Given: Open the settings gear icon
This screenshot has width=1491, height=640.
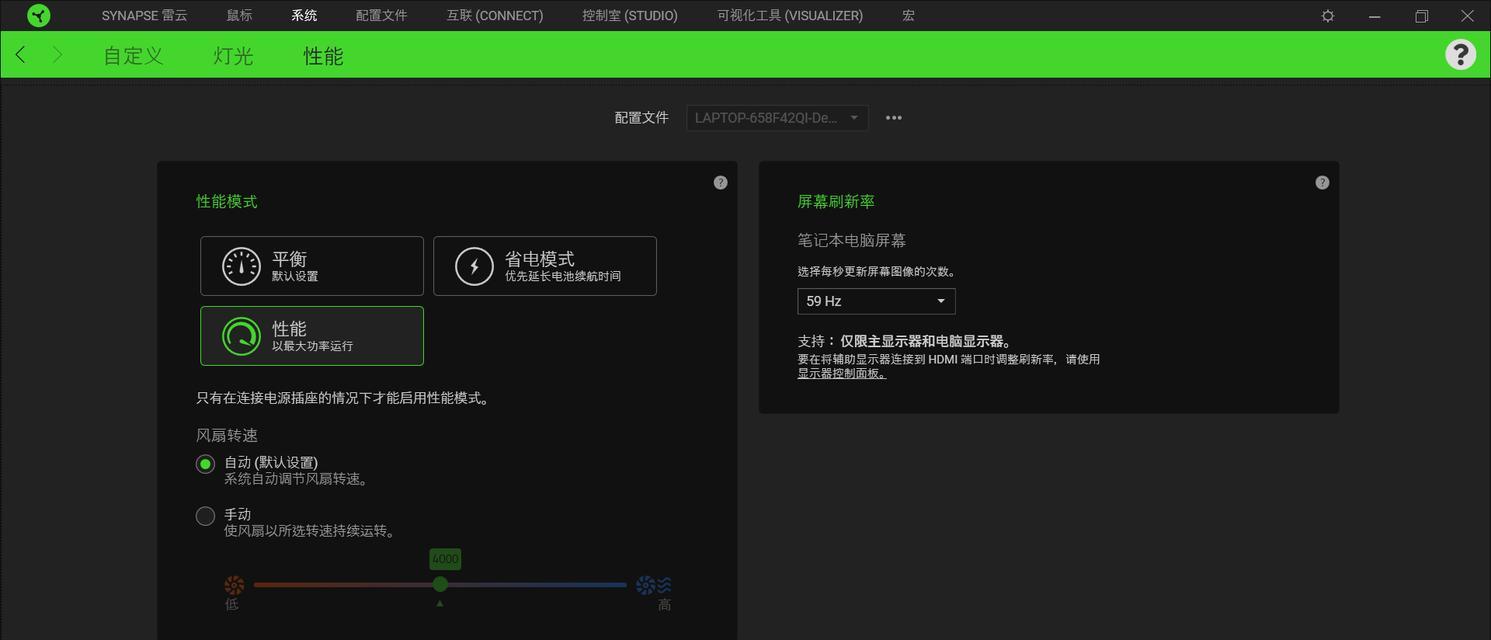Looking at the screenshot, I should pyautogui.click(x=1328, y=16).
